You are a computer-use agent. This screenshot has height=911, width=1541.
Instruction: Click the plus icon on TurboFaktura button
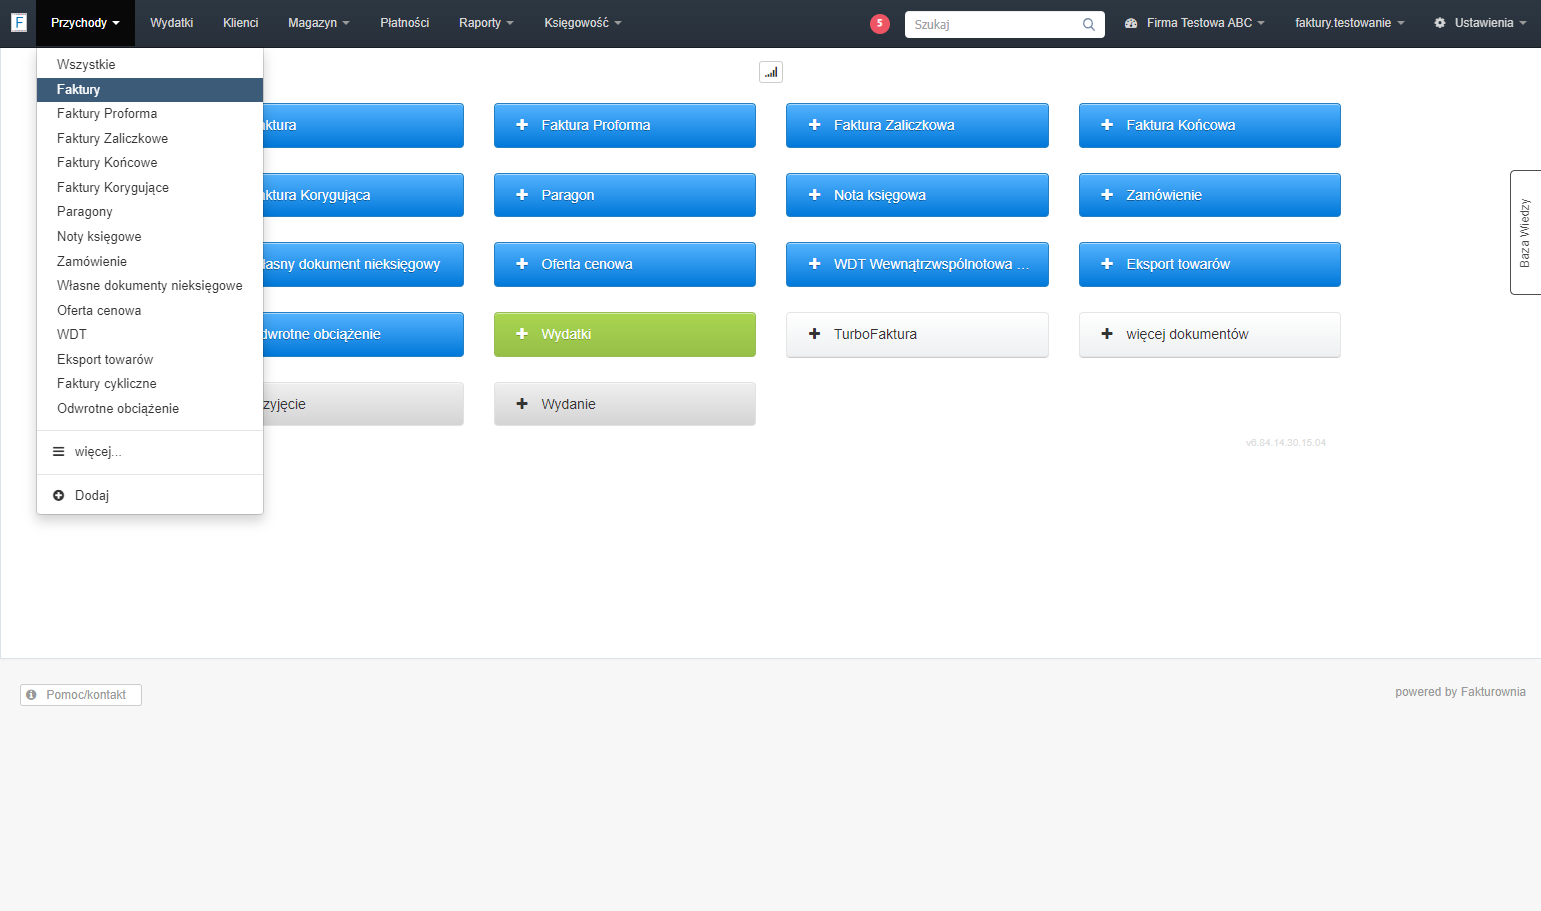coord(814,334)
